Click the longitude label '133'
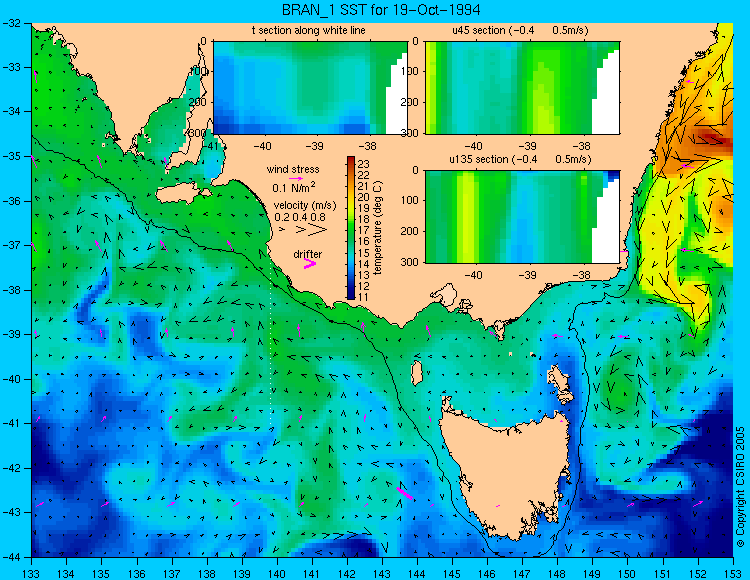The width and height of the screenshot is (750, 580). (31, 573)
